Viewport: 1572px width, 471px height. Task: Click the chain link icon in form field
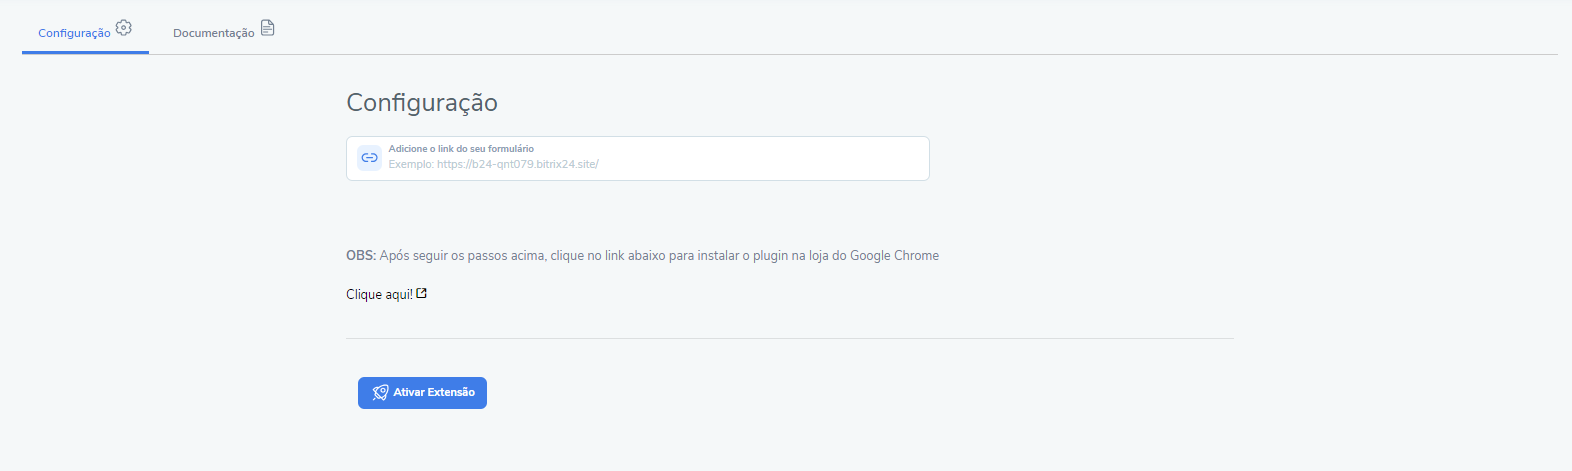(x=369, y=158)
